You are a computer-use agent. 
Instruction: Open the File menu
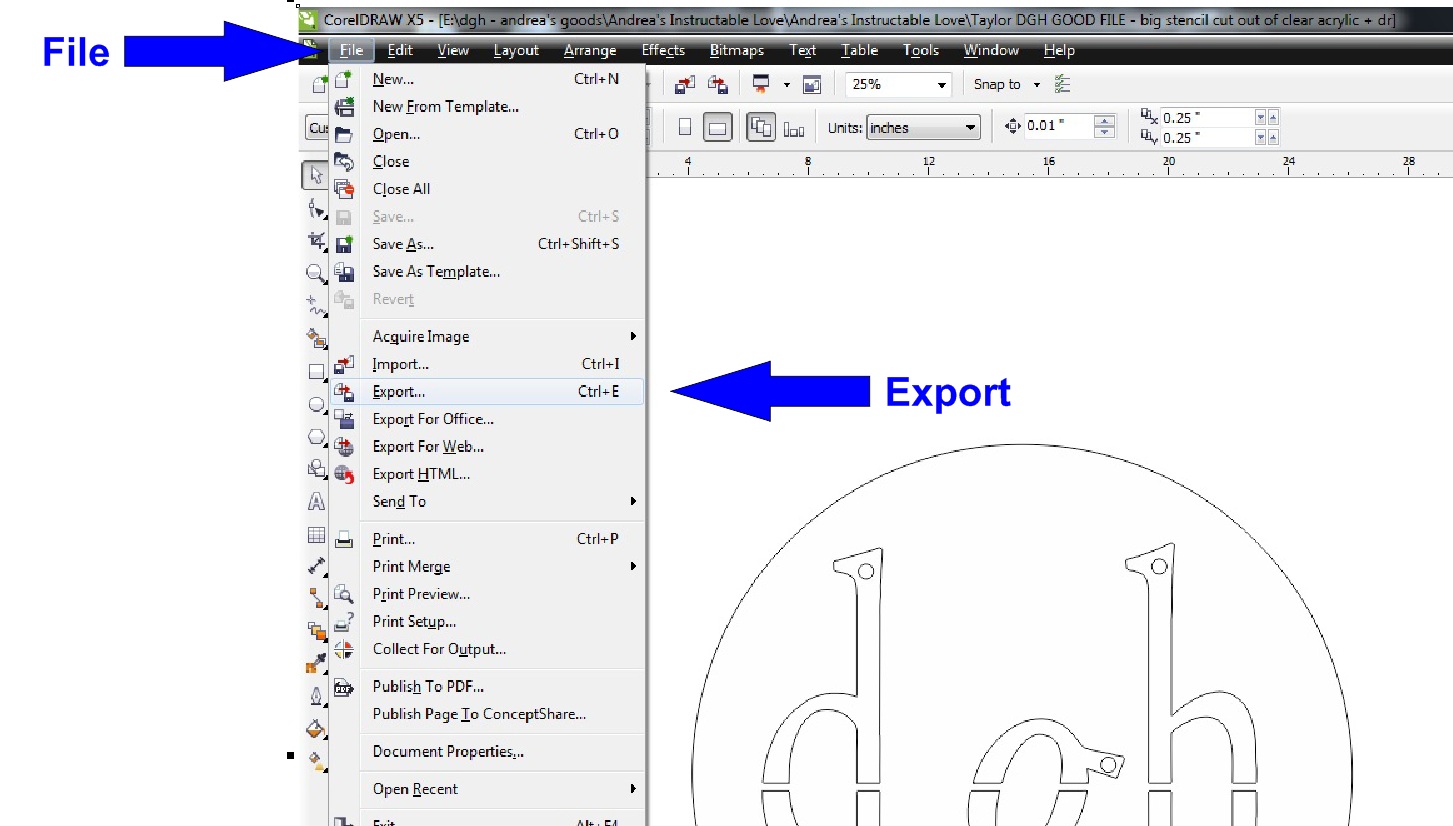click(x=351, y=50)
